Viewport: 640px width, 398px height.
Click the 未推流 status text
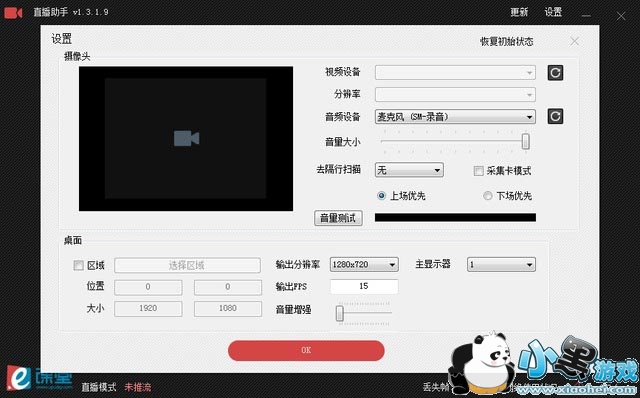138,387
